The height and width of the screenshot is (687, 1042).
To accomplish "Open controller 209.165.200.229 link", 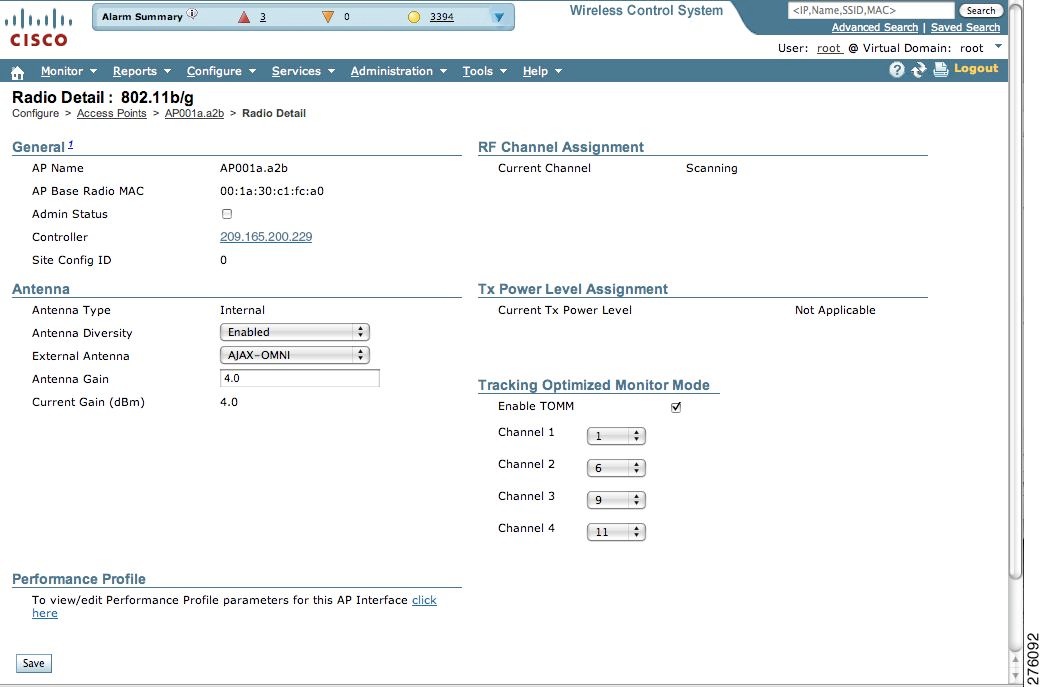I will [266, 237].
